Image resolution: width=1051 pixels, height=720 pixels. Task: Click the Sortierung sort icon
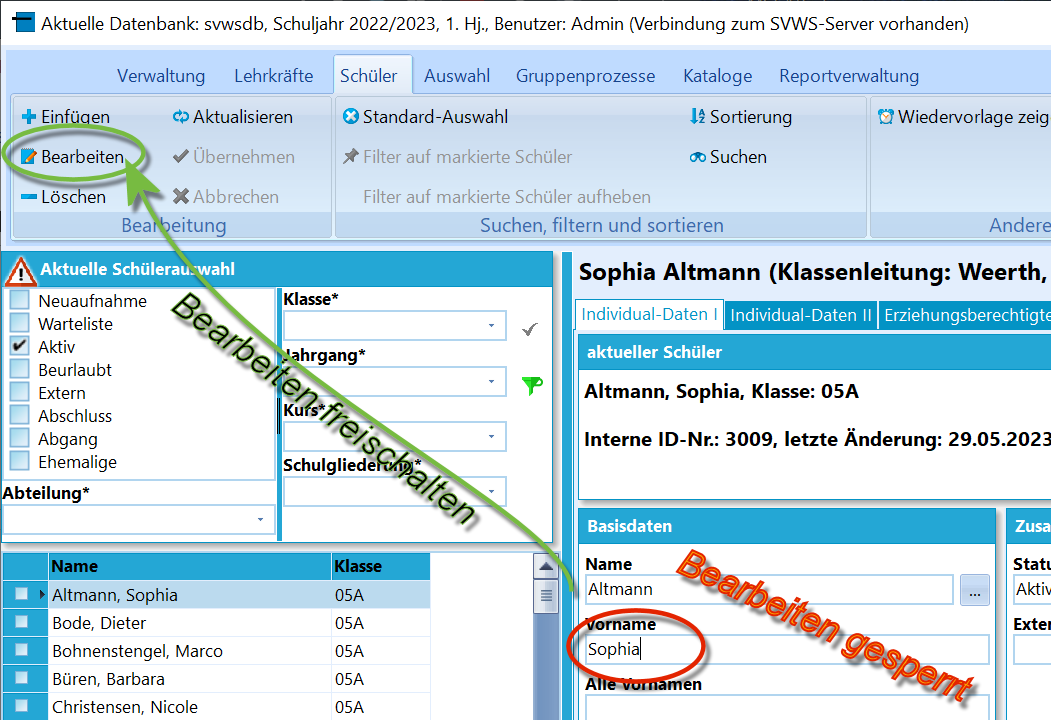pyautogui.click(x=698, y=117)
